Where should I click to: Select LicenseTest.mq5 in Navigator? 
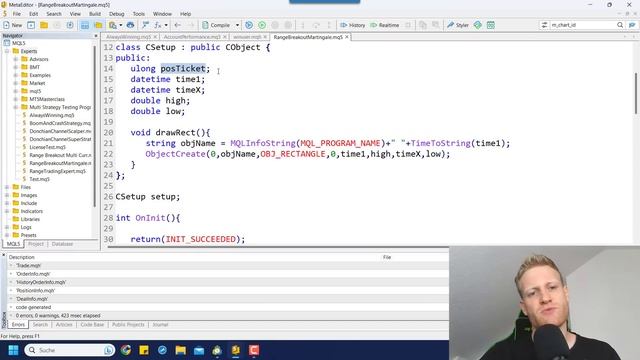coord(47,147)
